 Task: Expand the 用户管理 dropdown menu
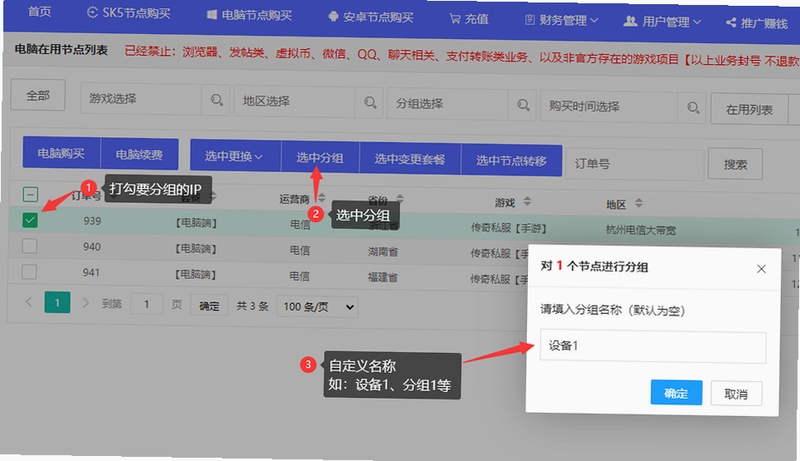click(662, 22)
